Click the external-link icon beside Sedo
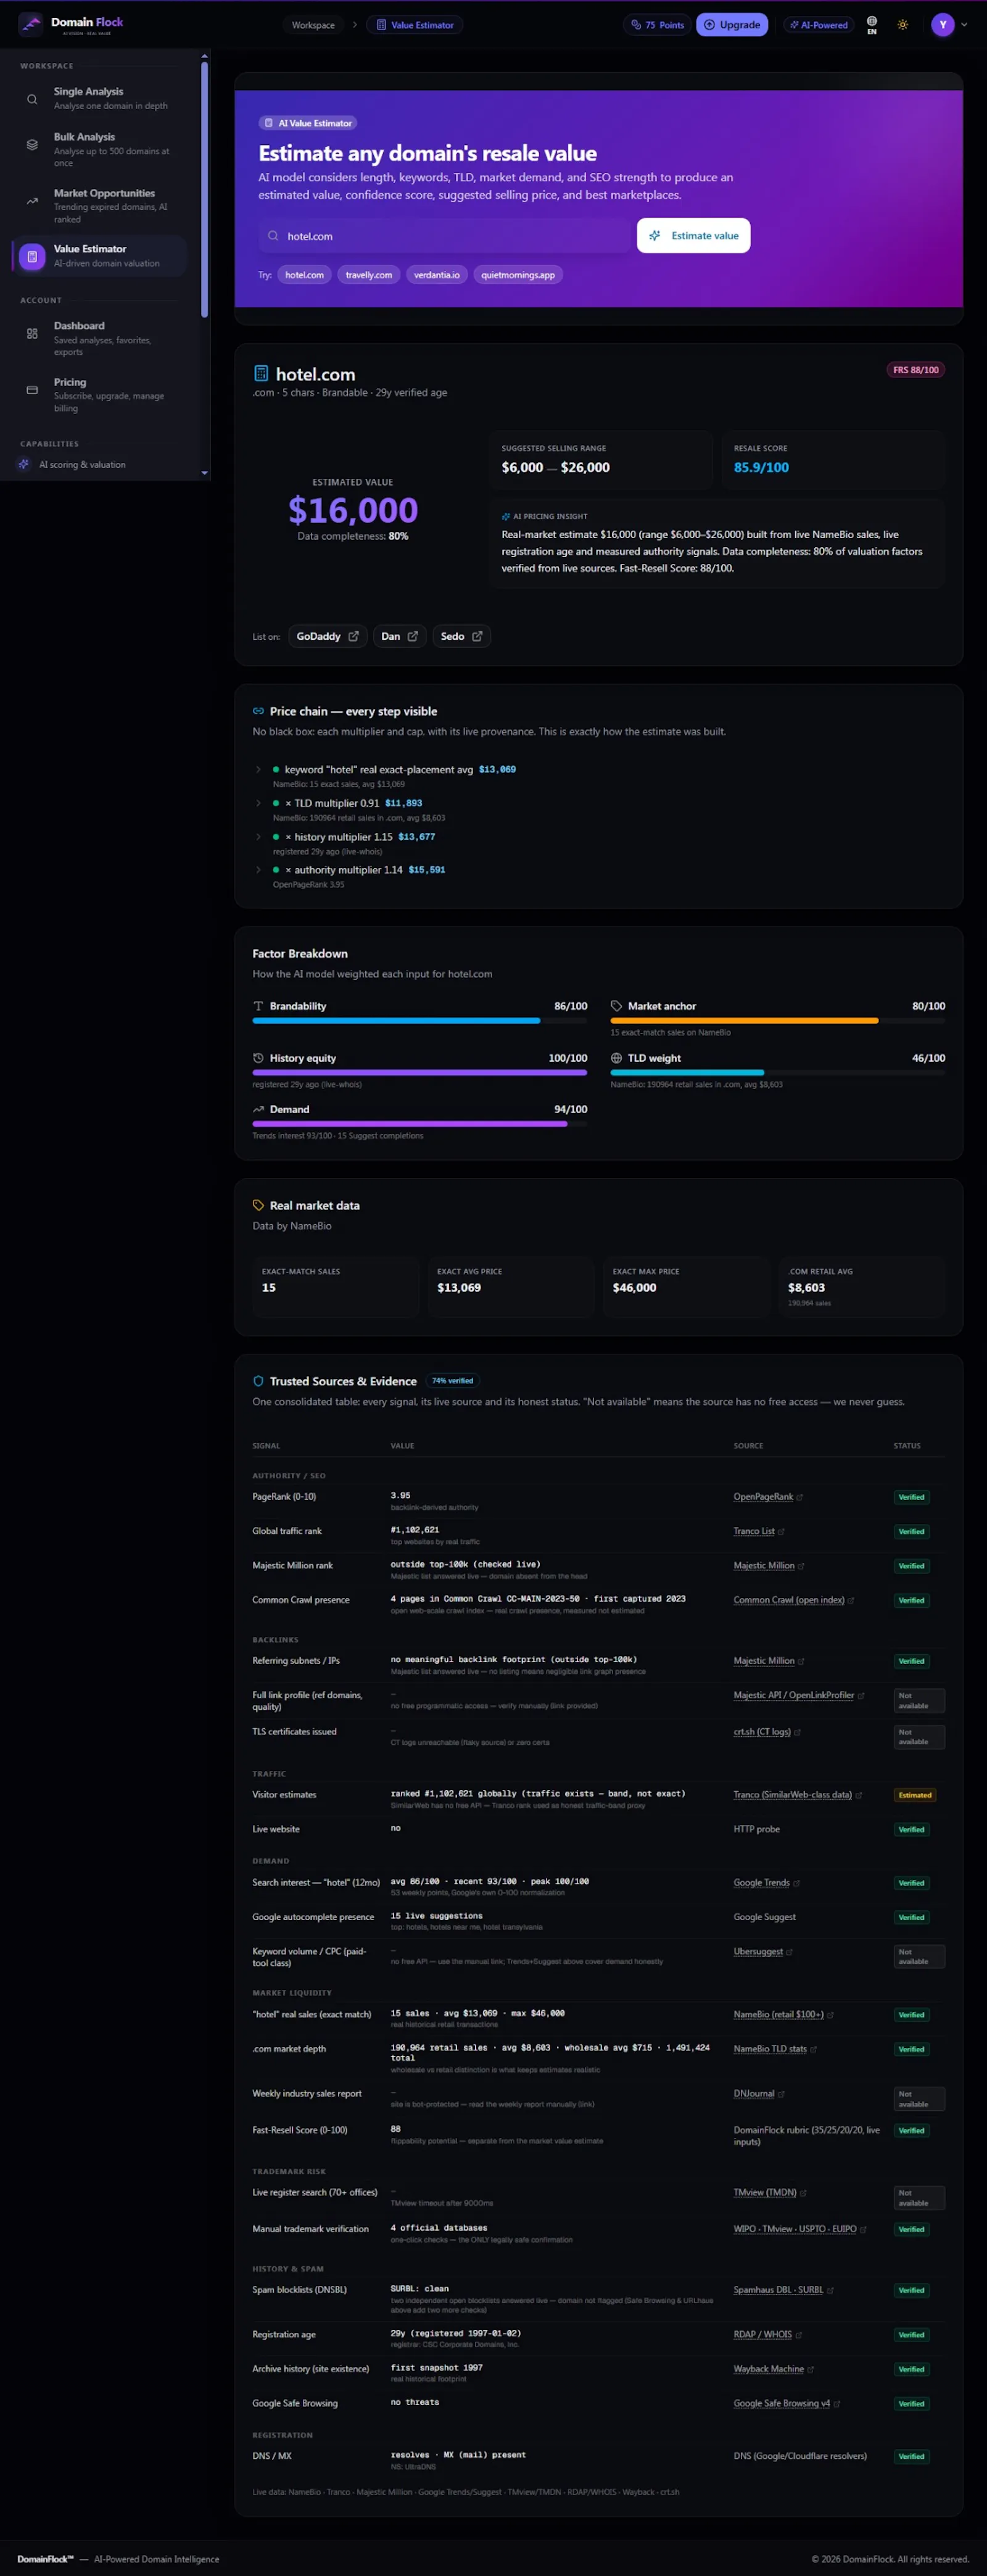 (x=477, y=636)
